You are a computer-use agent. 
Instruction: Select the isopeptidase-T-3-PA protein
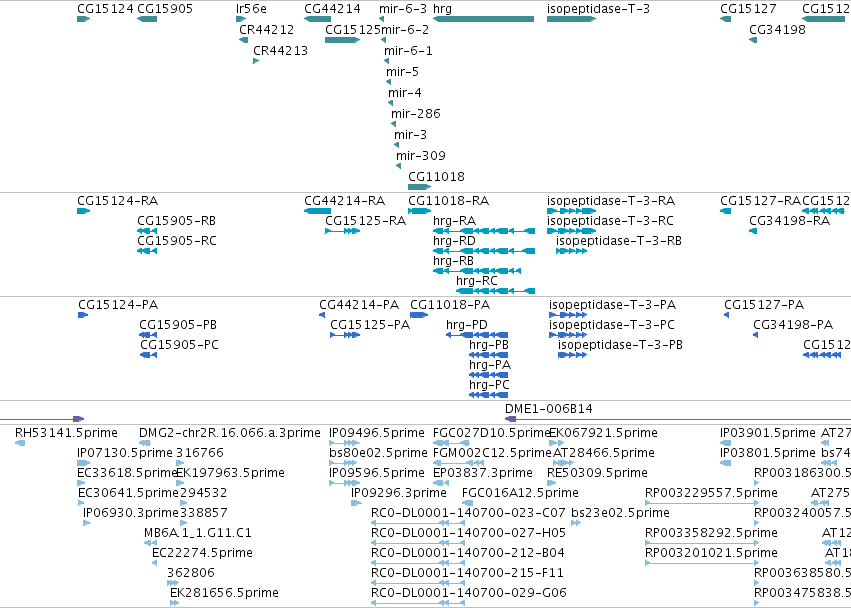point(568,315)
